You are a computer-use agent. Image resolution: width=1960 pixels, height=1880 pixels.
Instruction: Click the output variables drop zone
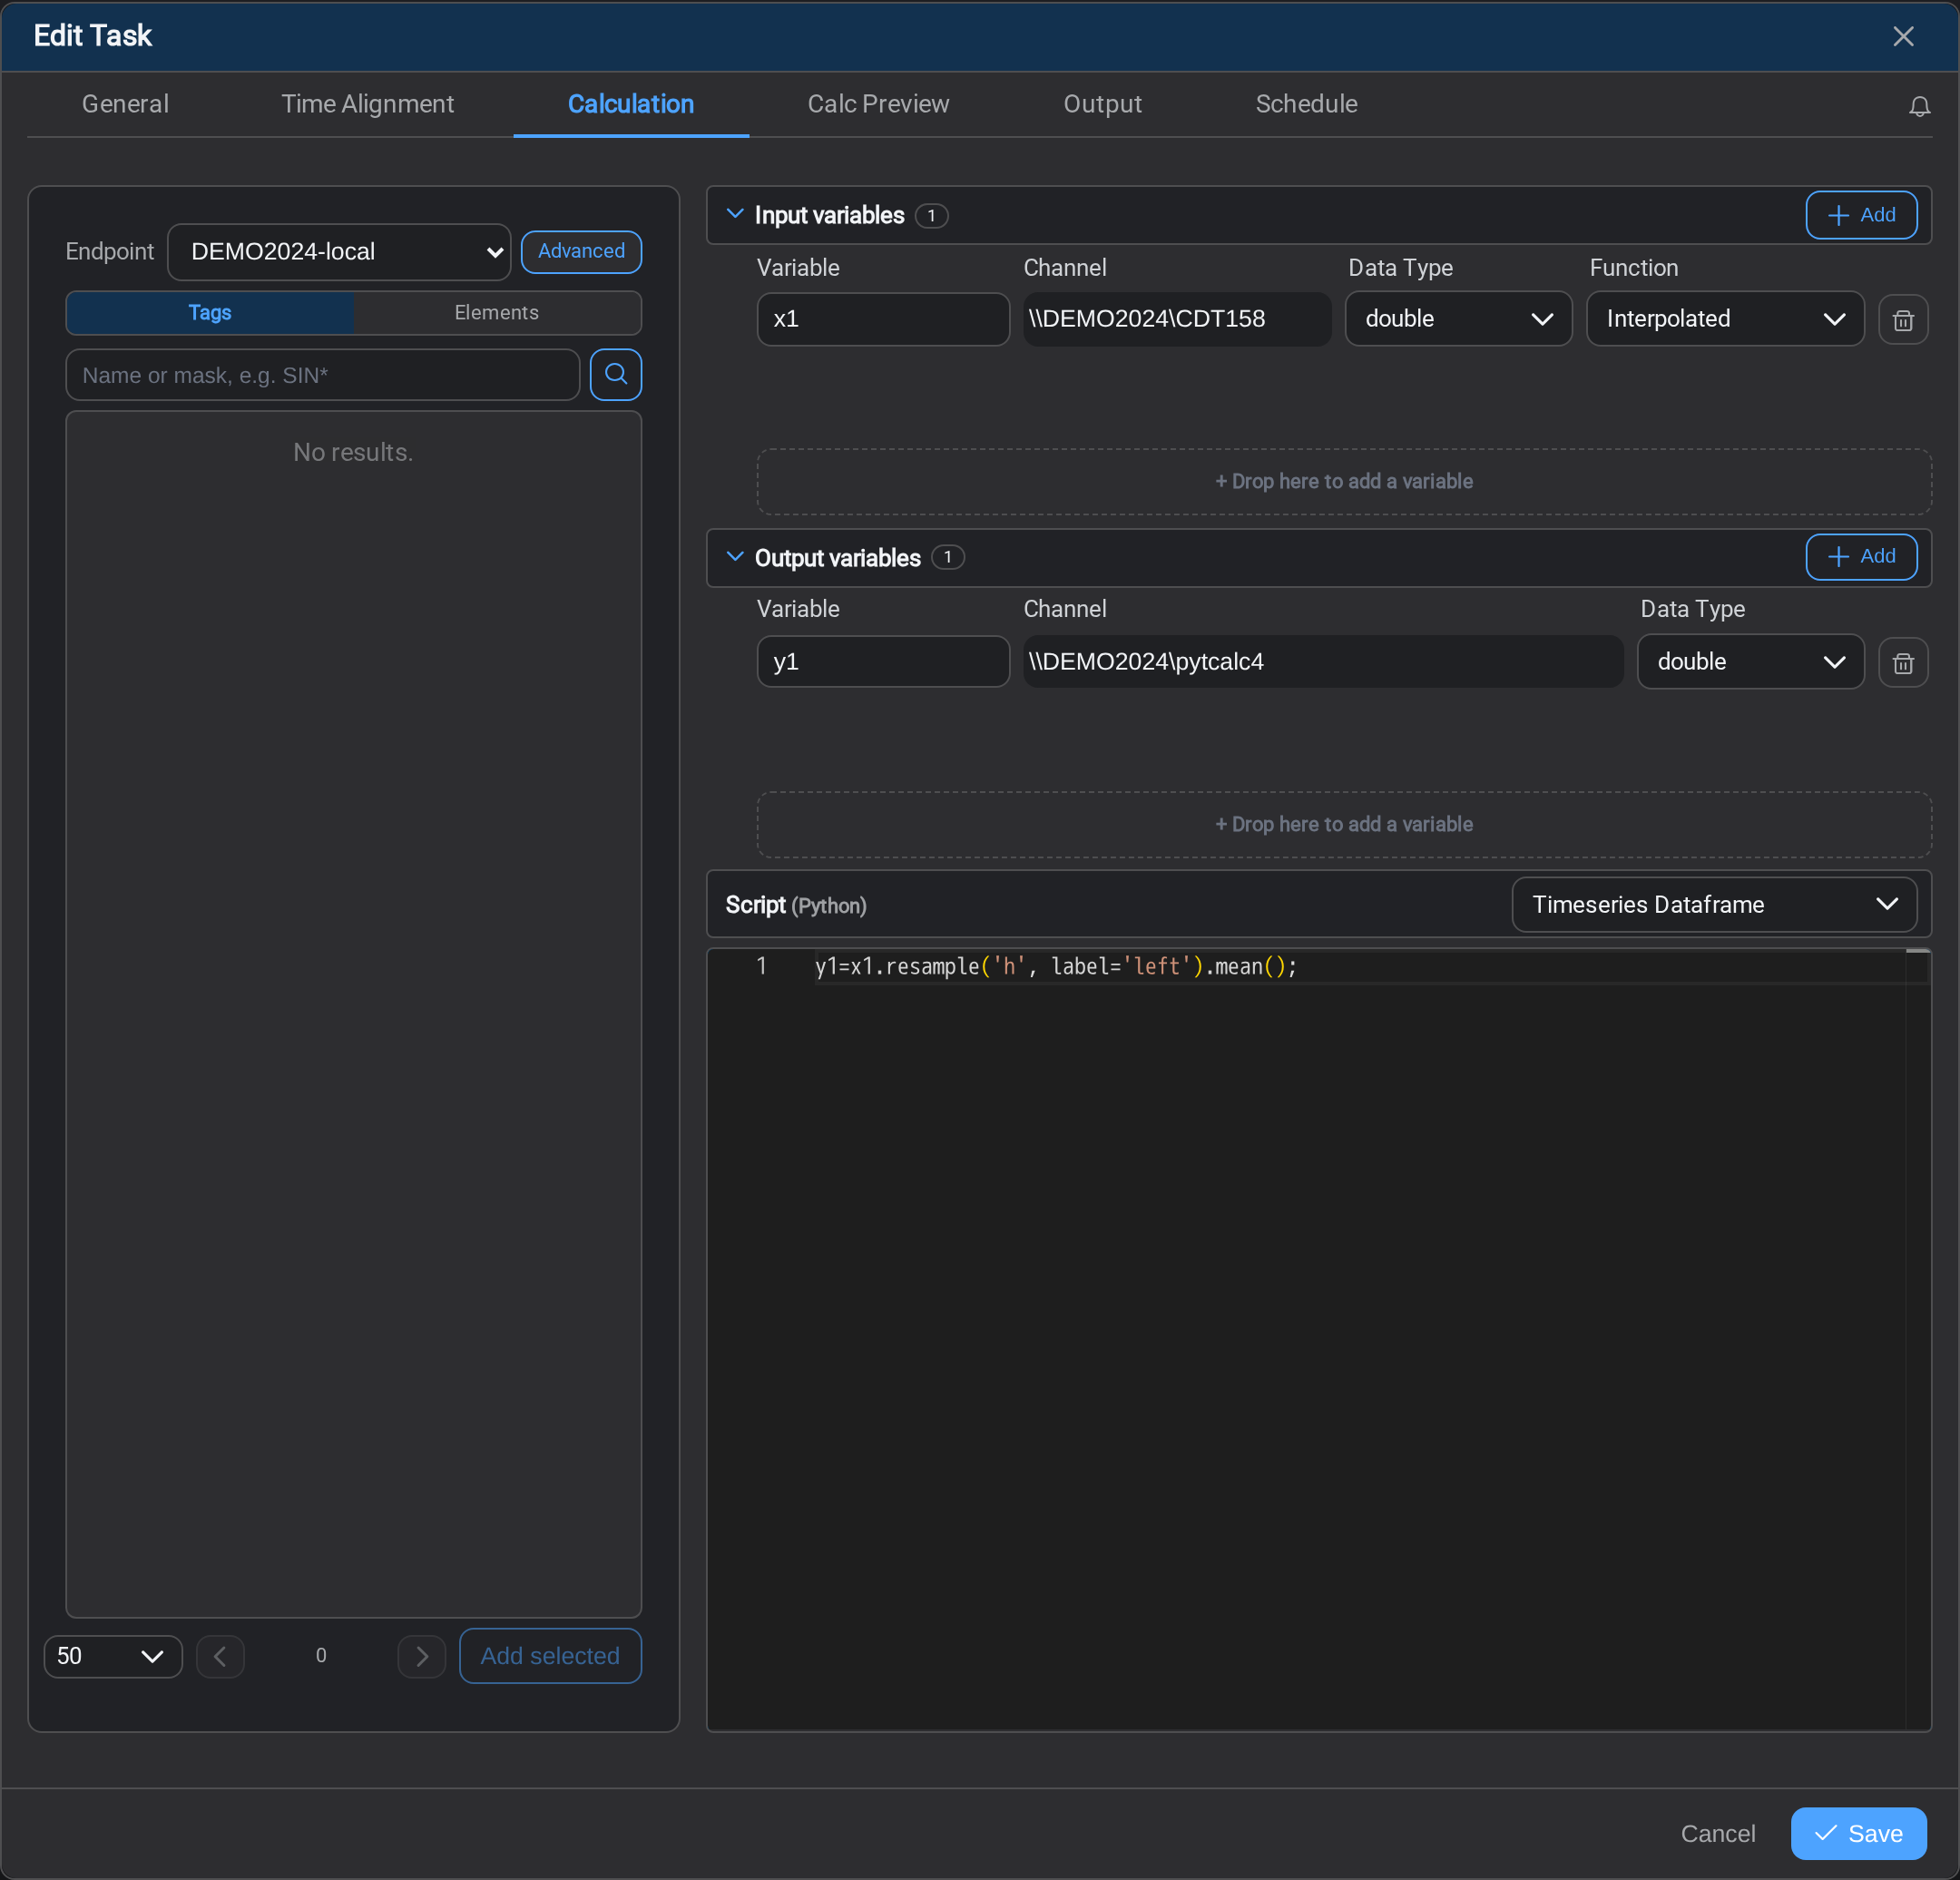click(x=1344, y=825)
